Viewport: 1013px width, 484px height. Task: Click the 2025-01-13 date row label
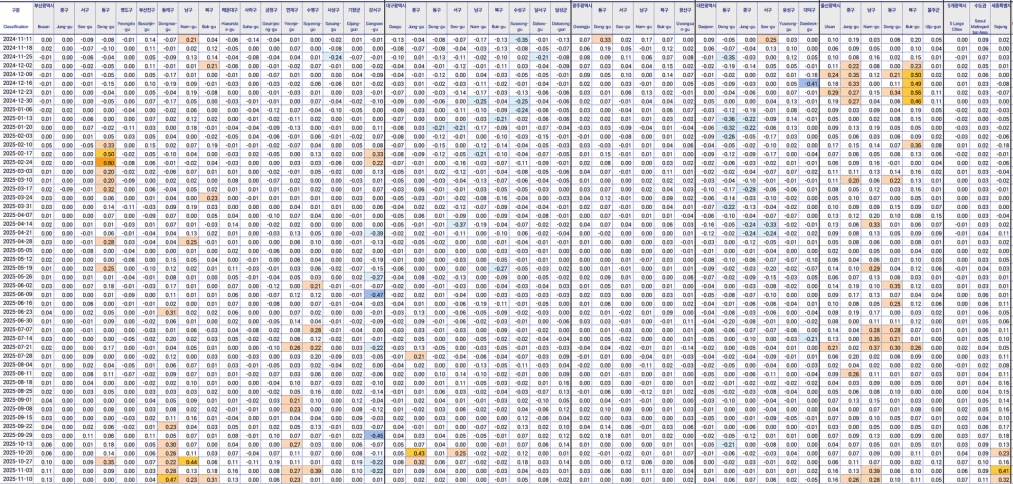(x=18, y=117)
